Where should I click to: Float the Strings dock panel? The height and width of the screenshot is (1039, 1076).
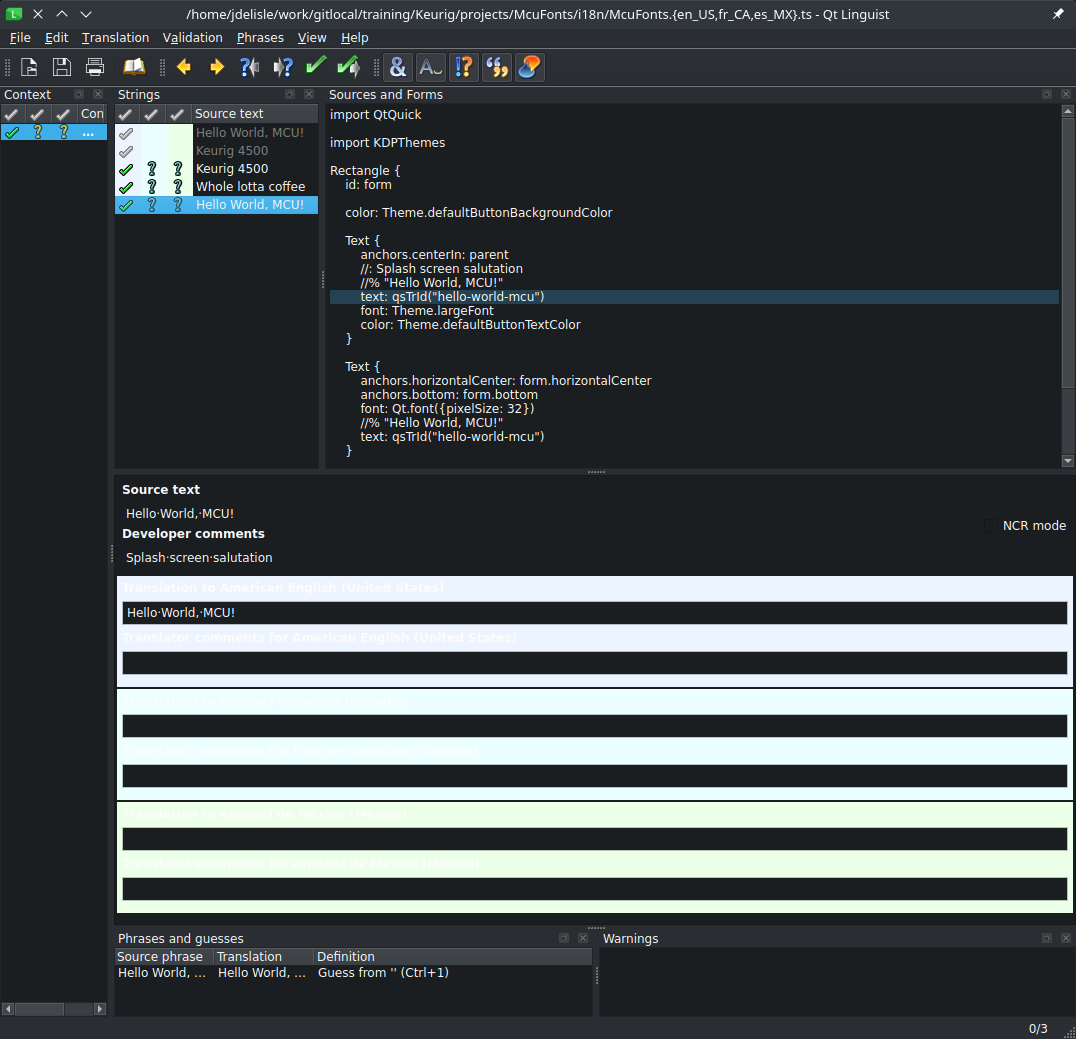(290, 94)
